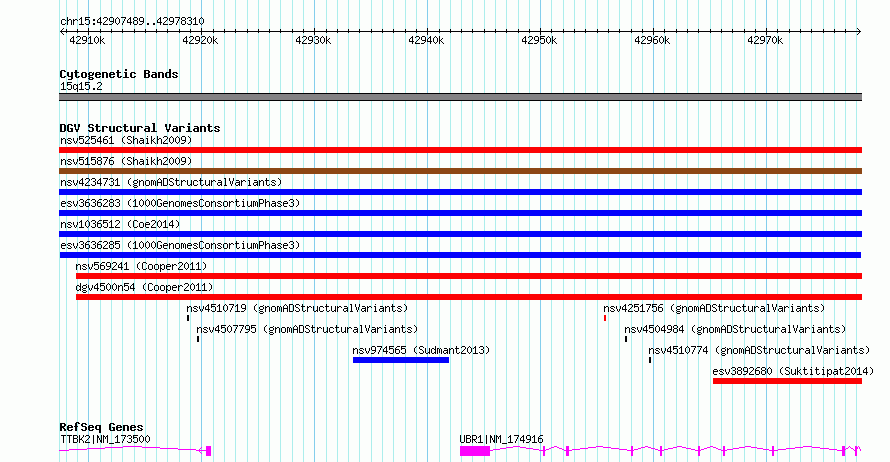Open variant label nsv569241 (Cooper2011)

141,266
